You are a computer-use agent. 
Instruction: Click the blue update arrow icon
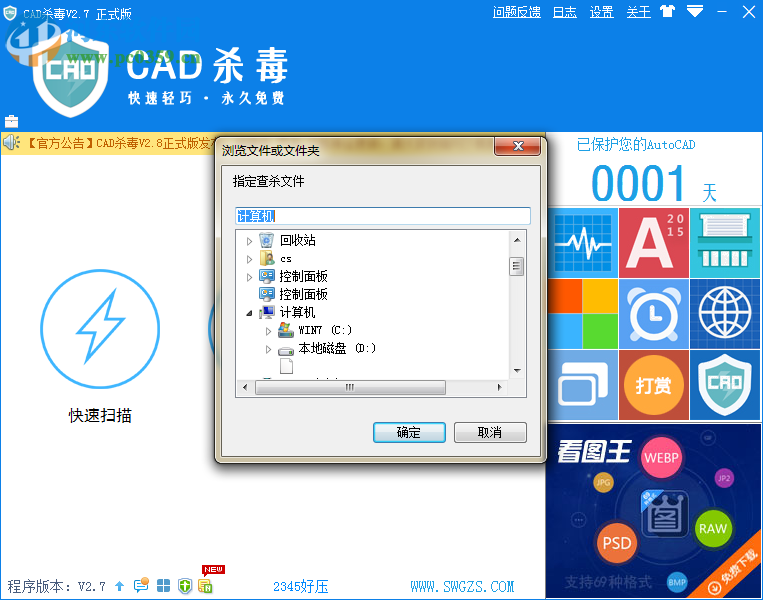[x=119, y=586]
